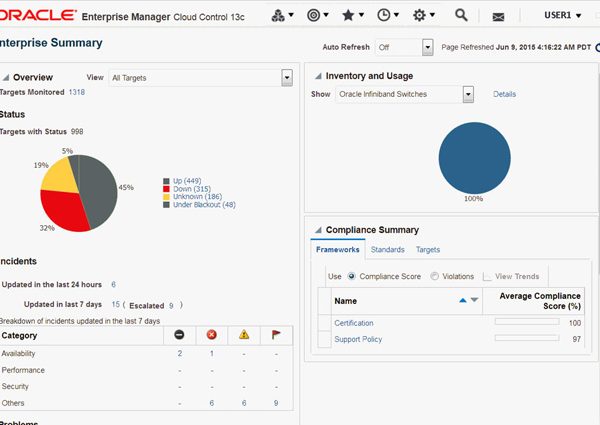Open the Targets bullseye menu

(x=317, y=15)
